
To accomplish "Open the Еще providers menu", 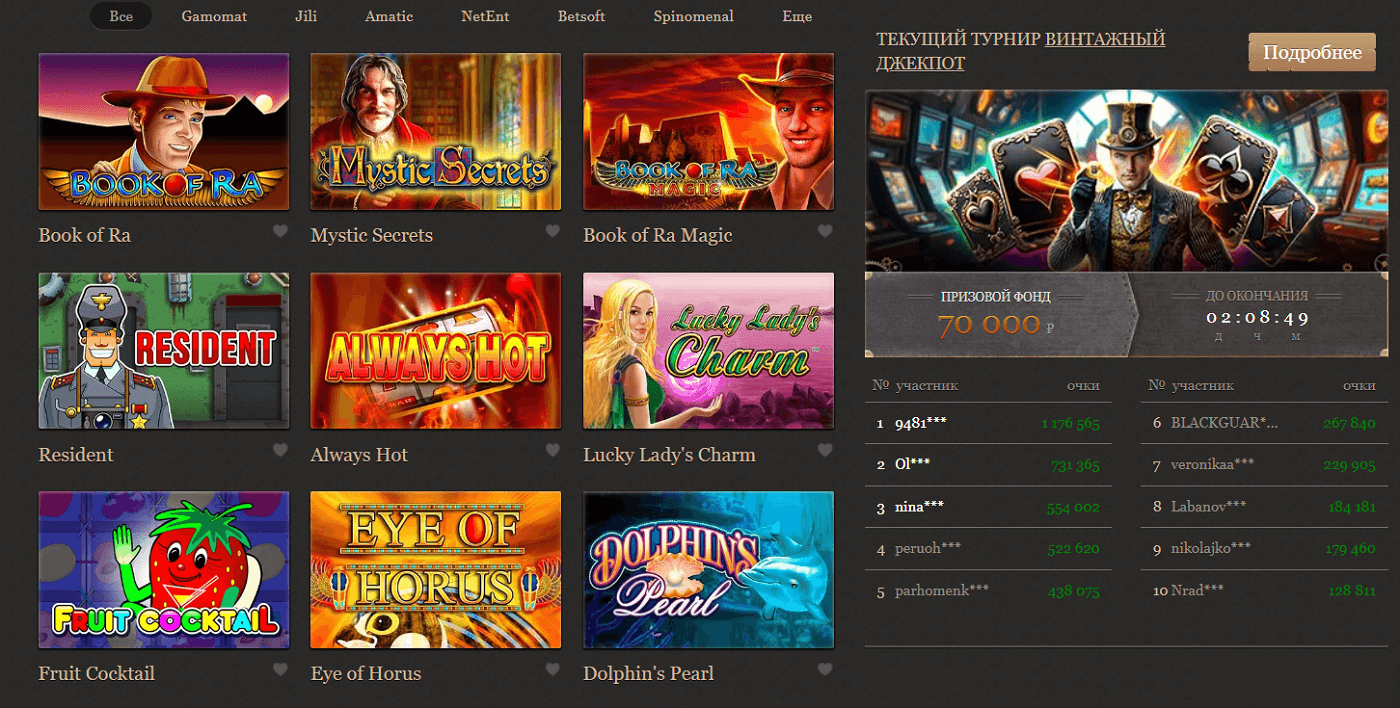I will click(x=797, y=16).
